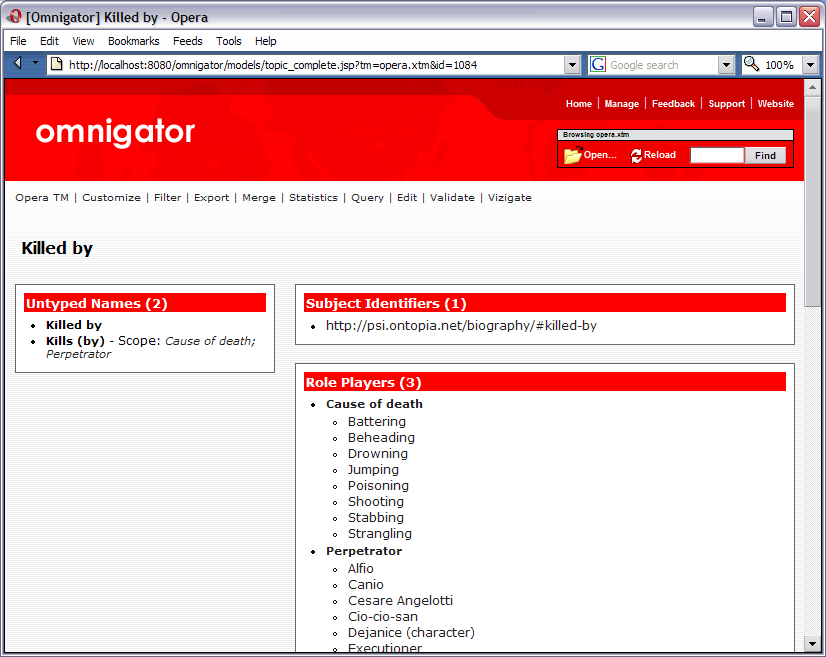
Task: Click the Find button
Action: click(x=765, y=155)
